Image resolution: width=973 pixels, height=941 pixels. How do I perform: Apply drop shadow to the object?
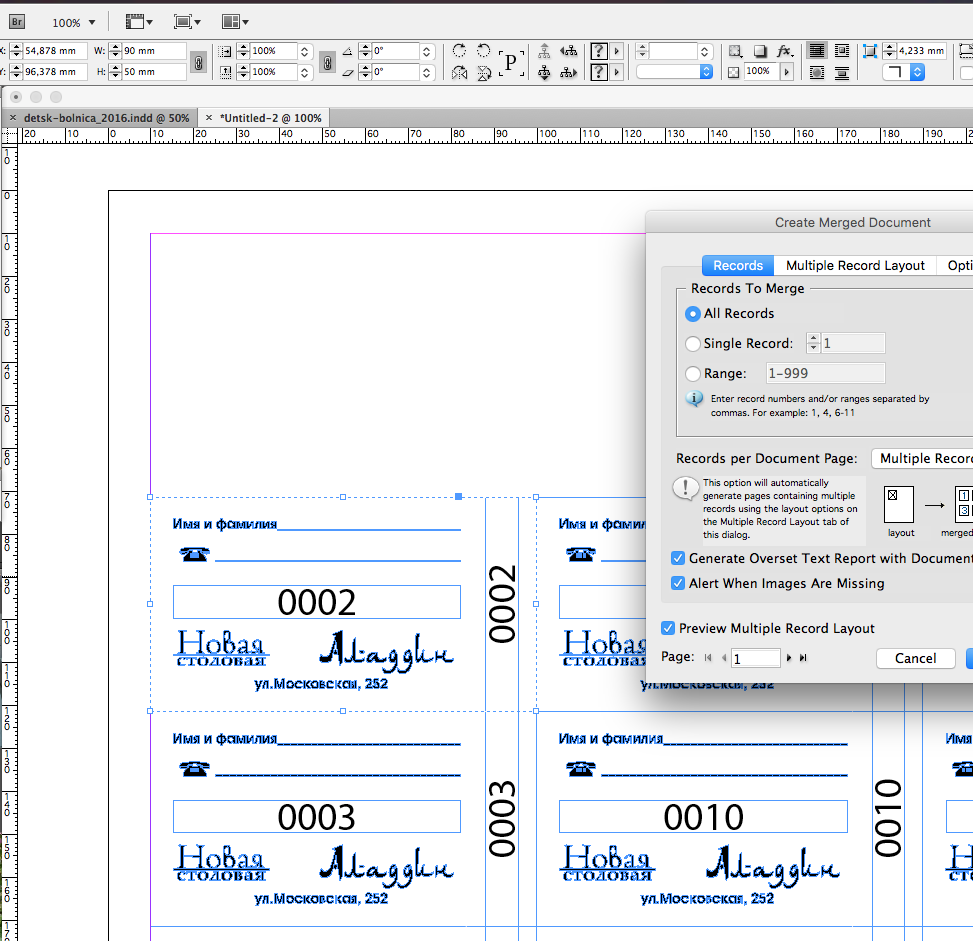[x=760, y=51]
